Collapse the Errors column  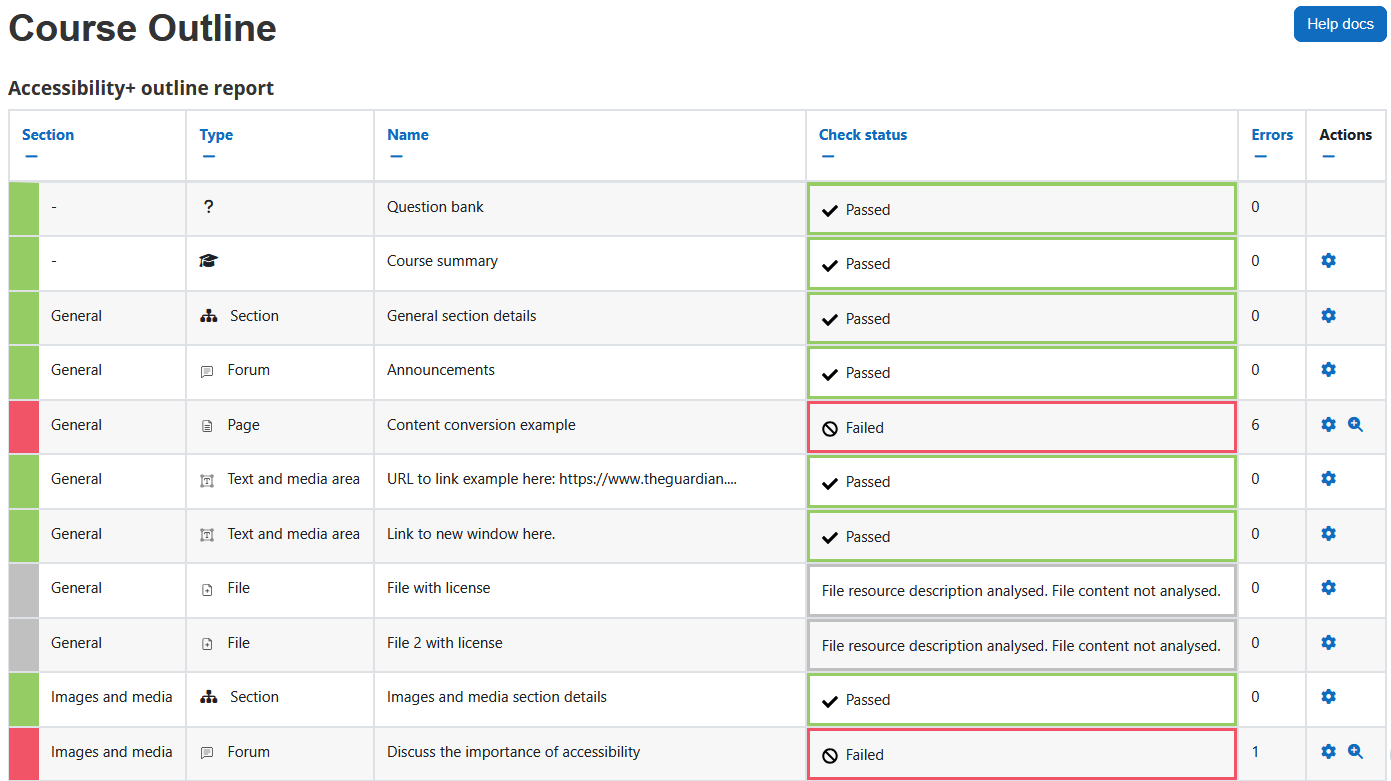pos(1260,156)
